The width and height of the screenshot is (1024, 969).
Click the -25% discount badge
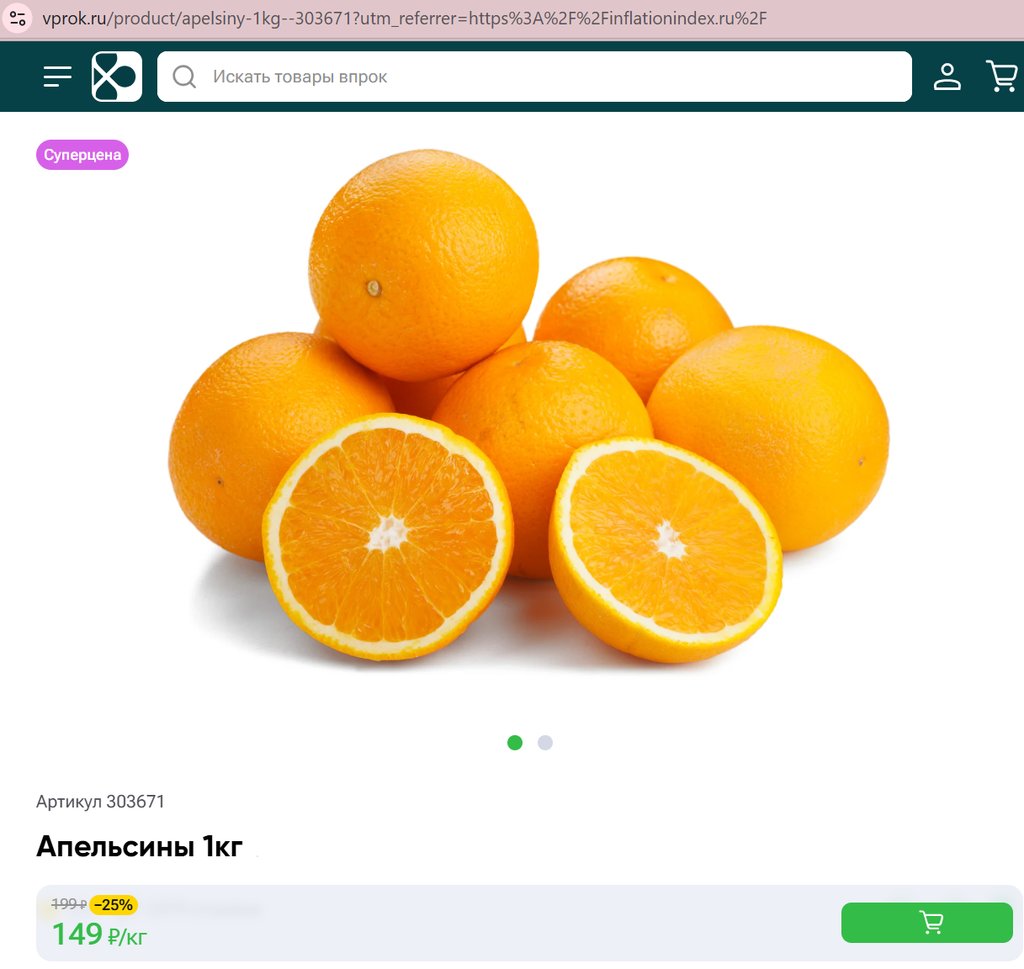[x=114, y=905]
